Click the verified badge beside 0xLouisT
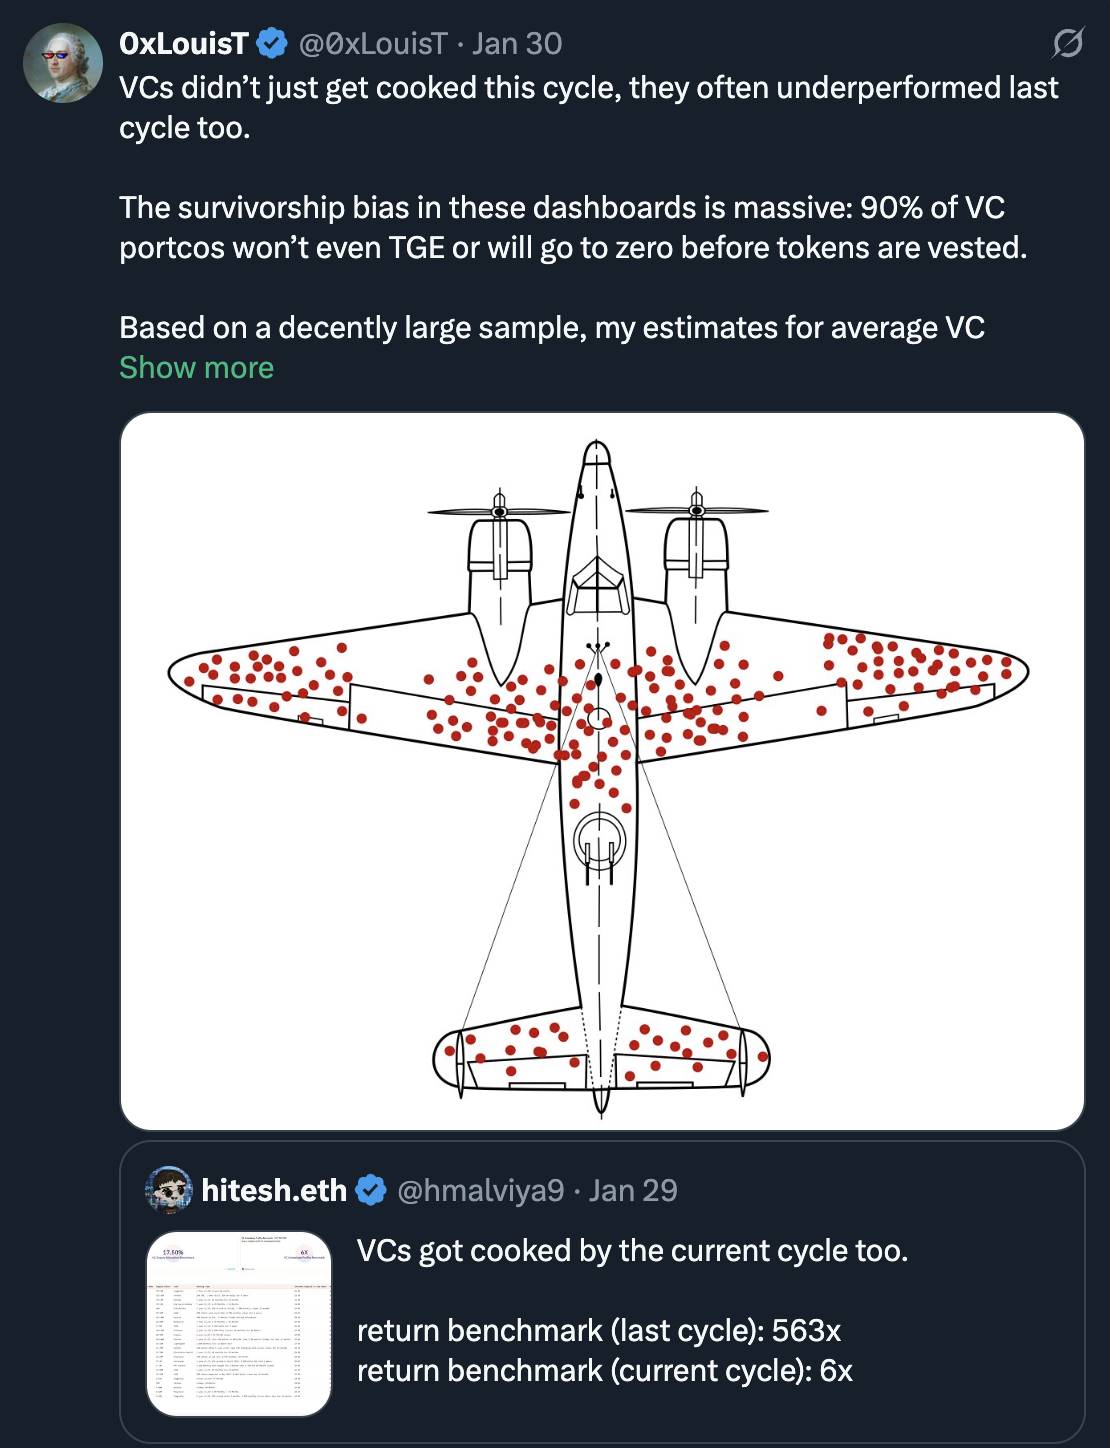 [x=272, y=44]
